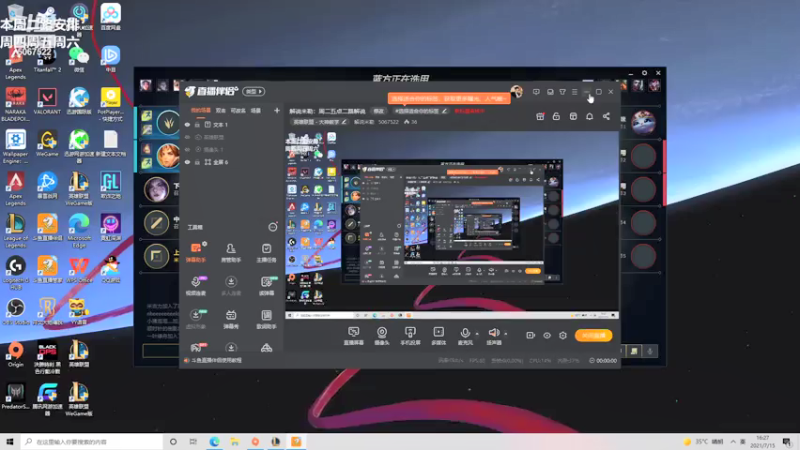Select 文本 1 source row
Image resolution: width=800 pixels, height=450 pixels.
pyautogui.click(x=232, y=124)
